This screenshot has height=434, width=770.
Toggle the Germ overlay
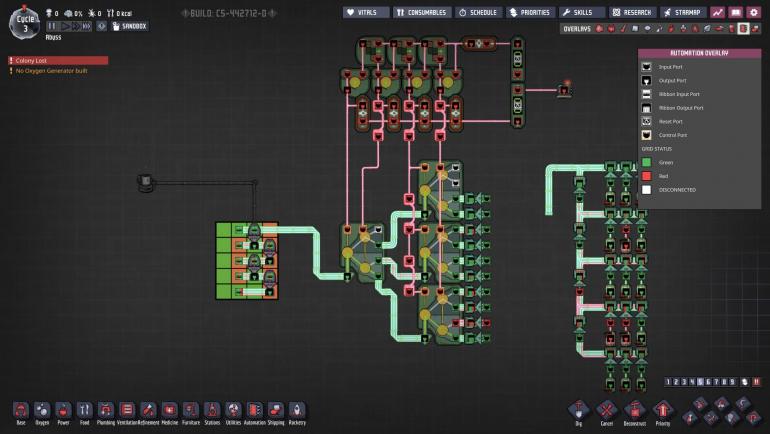tap(695, 29)
